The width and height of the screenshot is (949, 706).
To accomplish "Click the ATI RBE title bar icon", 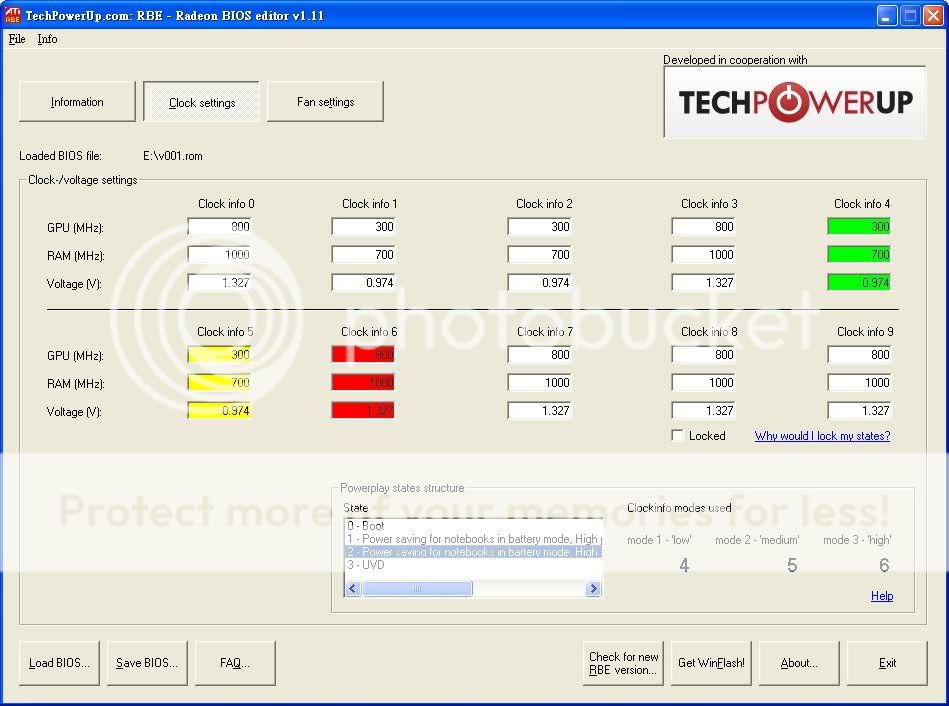I will pos(13,15).
